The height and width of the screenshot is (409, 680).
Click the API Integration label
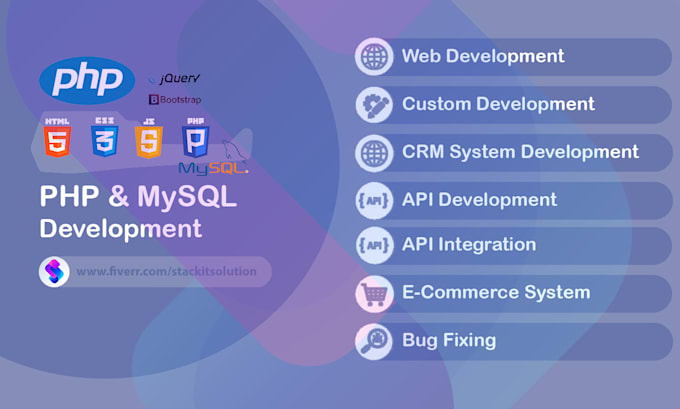click(469, 245)
